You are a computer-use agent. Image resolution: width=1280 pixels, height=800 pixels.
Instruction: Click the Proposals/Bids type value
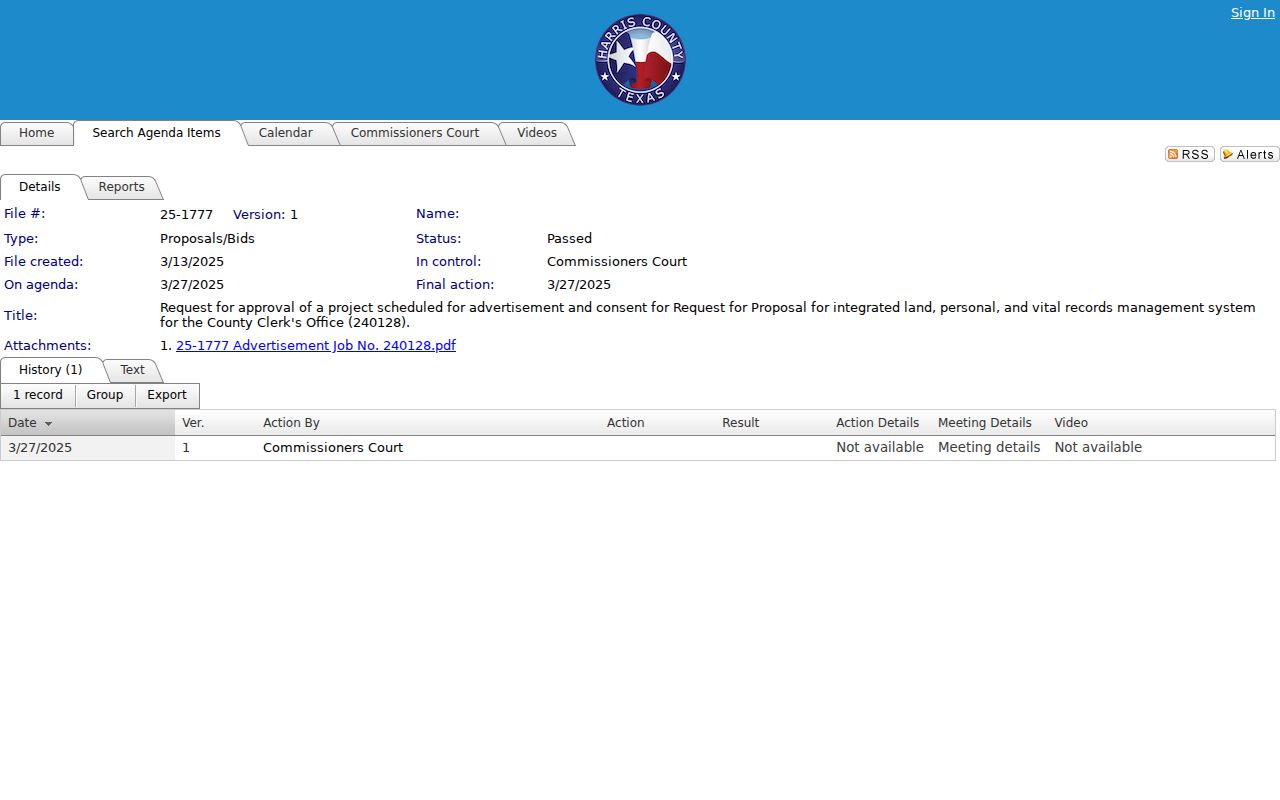coord(207,239)
